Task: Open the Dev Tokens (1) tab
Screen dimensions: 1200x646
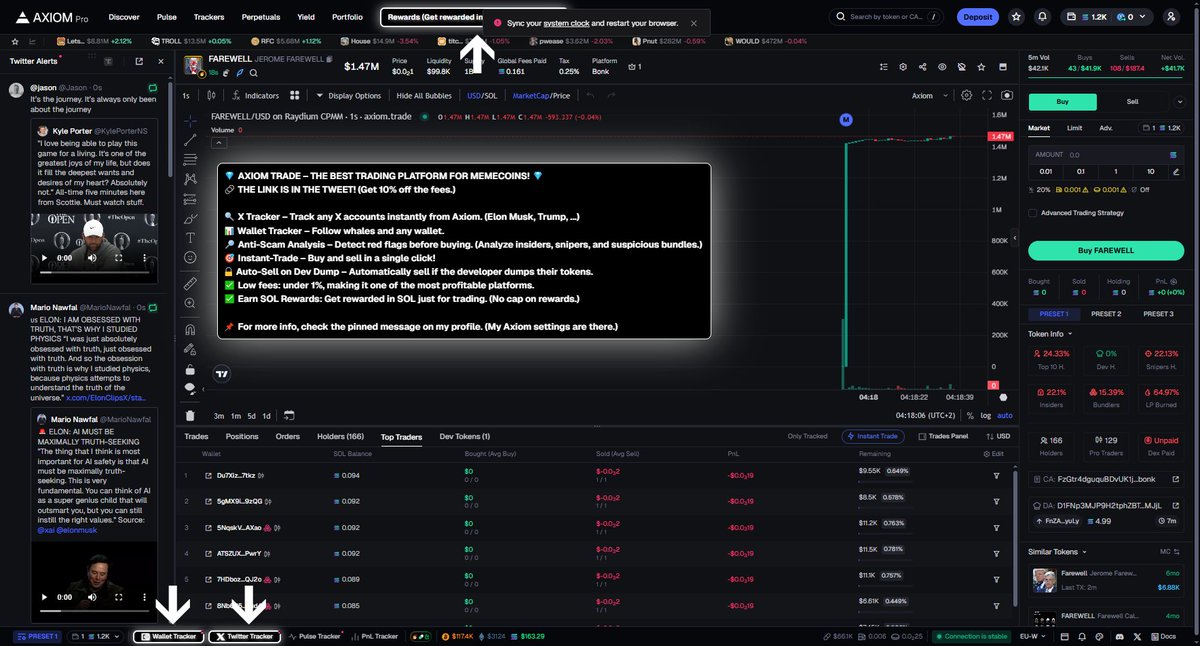Action: pos(465,436)
